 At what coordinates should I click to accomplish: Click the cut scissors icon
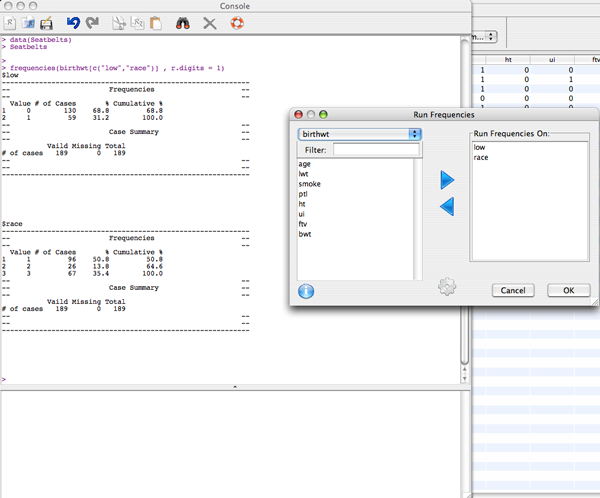pyautogui.click(x=119, y=23)
